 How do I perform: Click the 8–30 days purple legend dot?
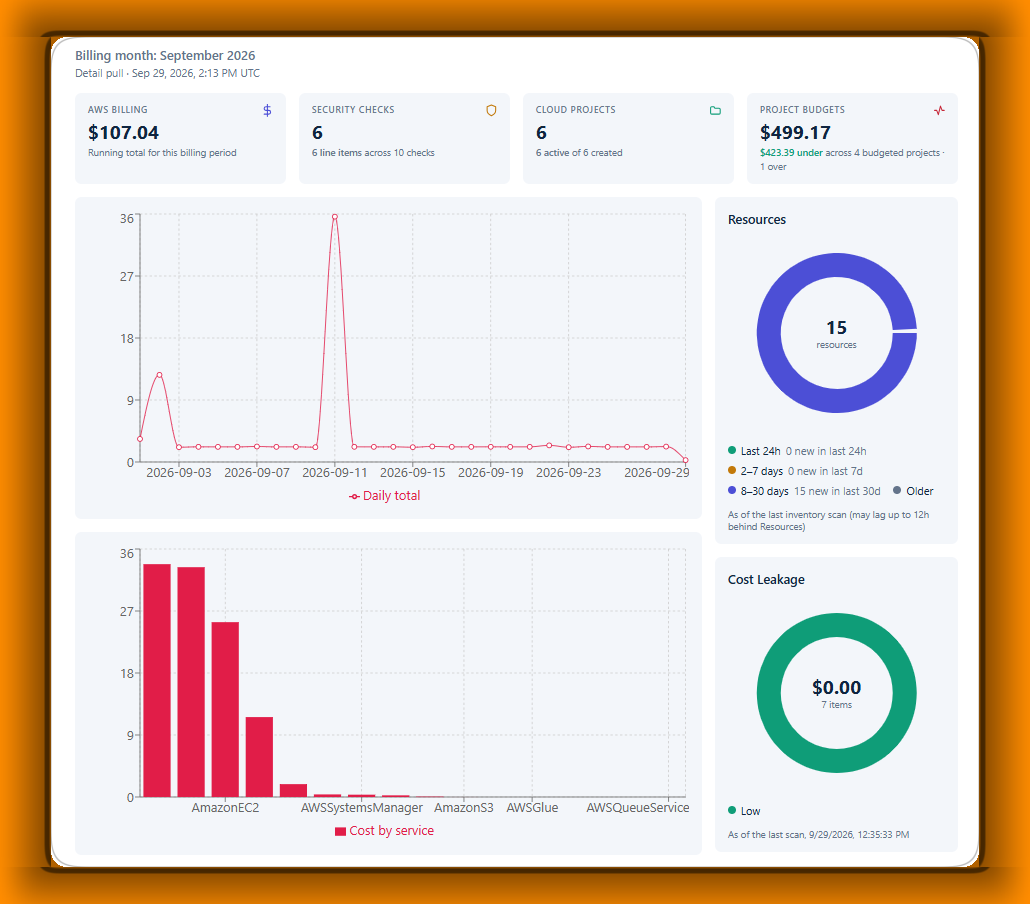(x=732, y=490)
